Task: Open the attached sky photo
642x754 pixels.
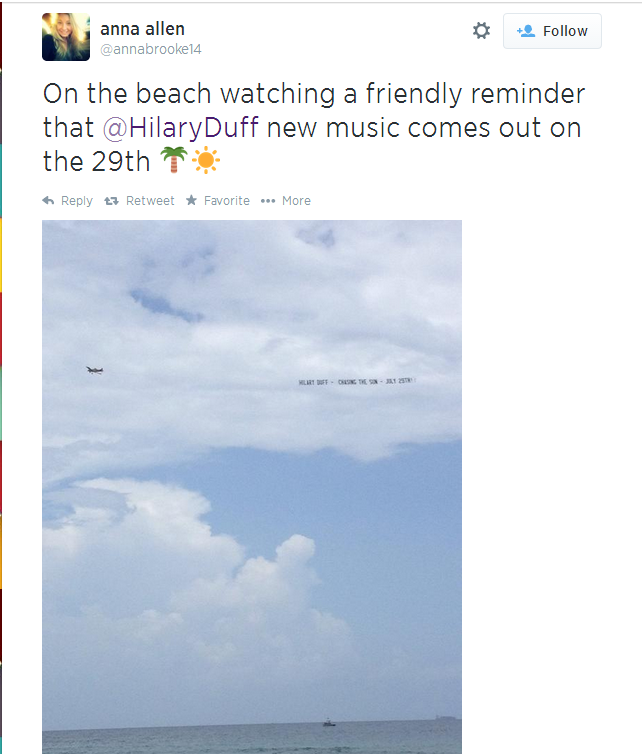Action: pyautogui.click(x=252, y=487)
